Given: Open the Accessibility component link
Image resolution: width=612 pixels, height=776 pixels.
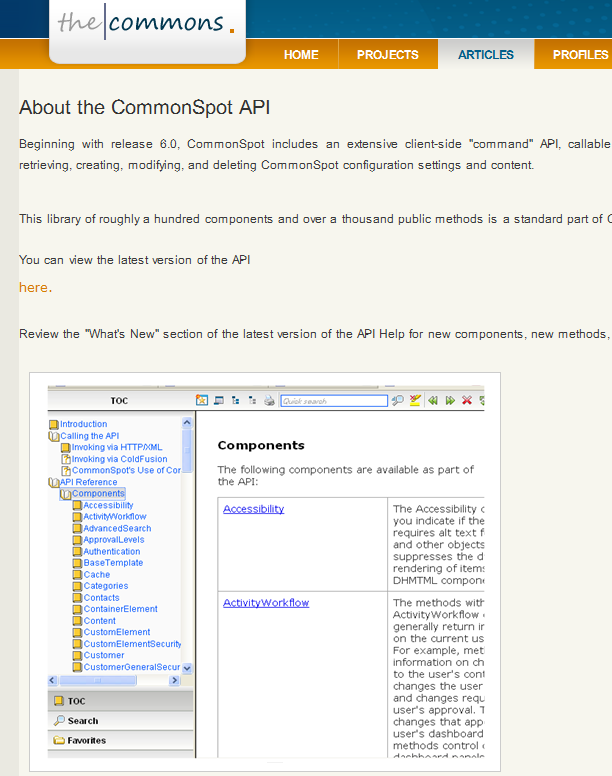Looking at the screenshot, I should 253,509.
